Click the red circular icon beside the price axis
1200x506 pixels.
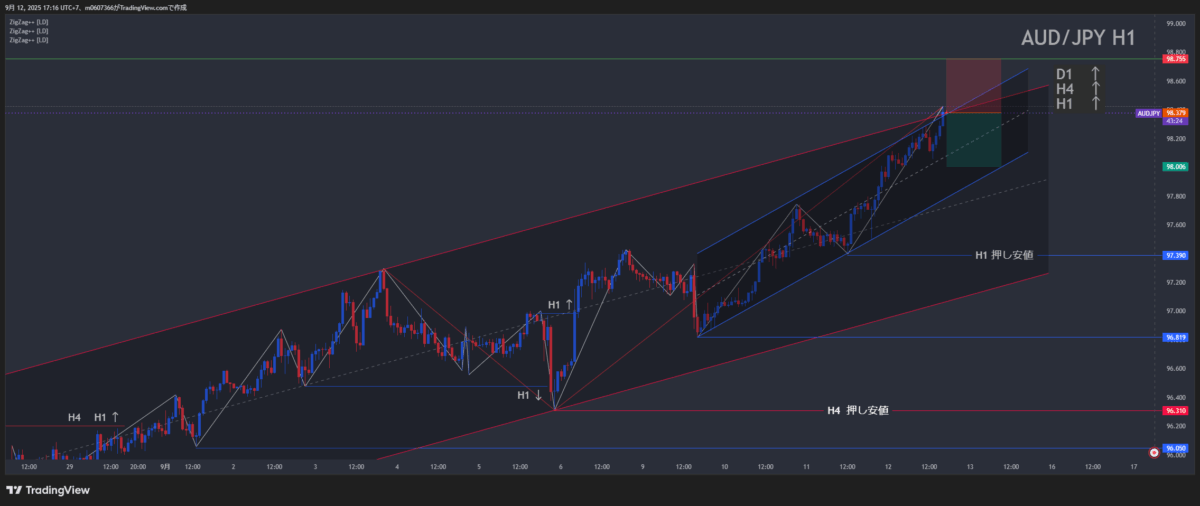click(1155, 453)
